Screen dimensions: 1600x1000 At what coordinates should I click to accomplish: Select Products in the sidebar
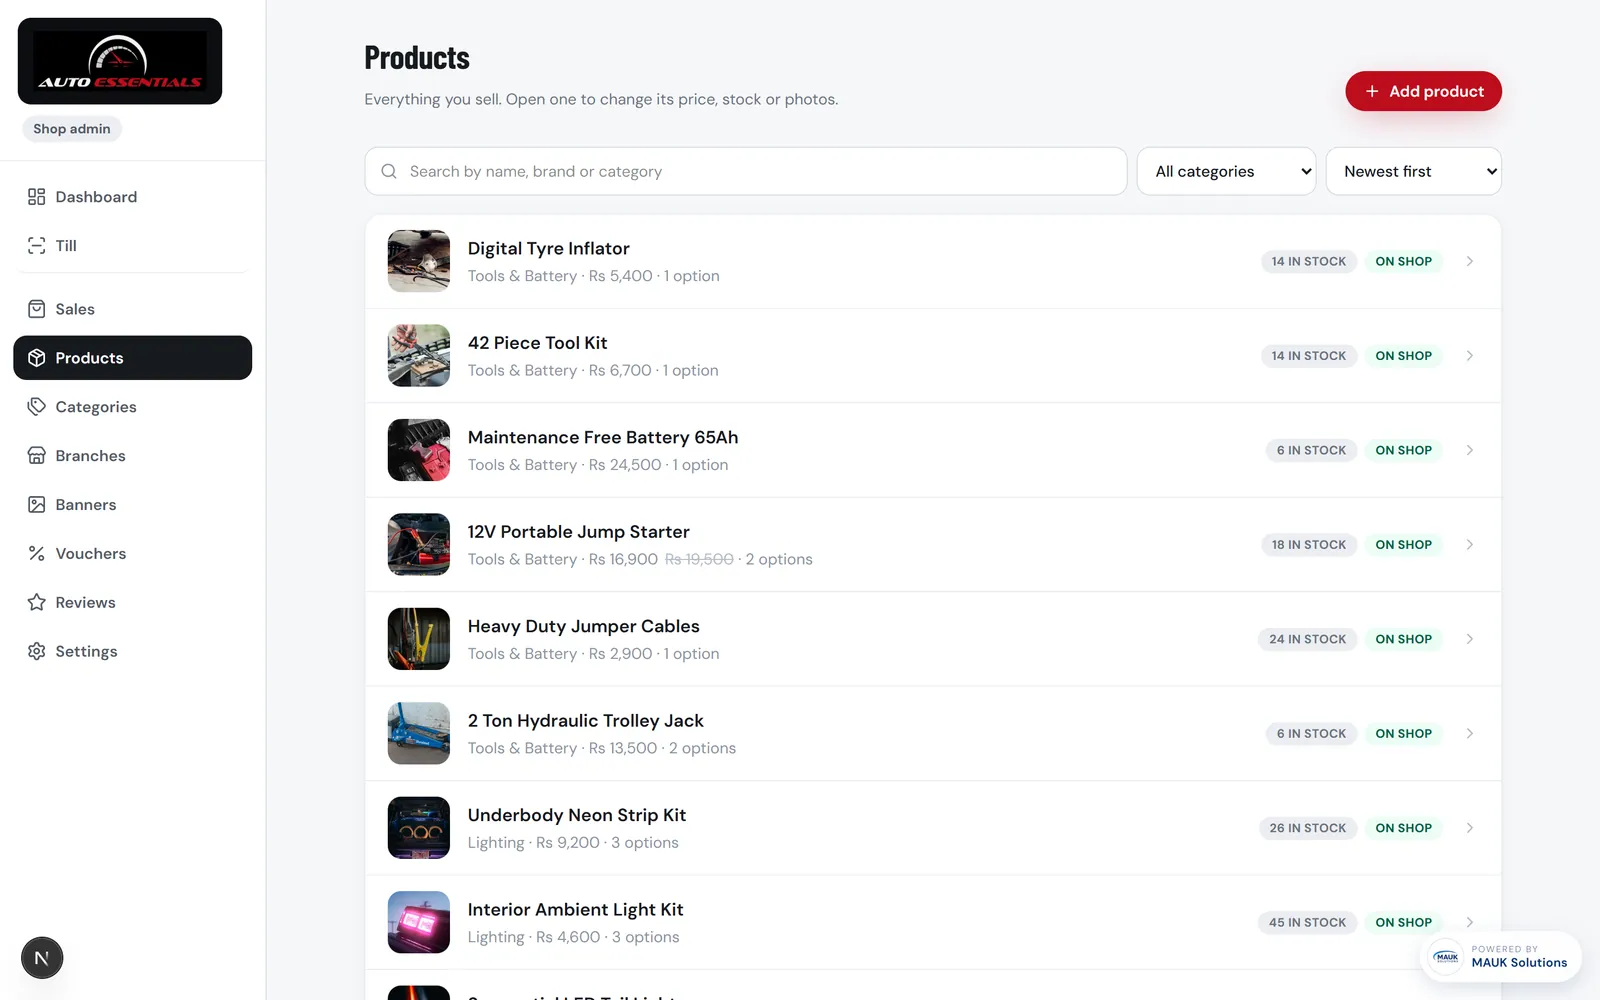point(132,358)
